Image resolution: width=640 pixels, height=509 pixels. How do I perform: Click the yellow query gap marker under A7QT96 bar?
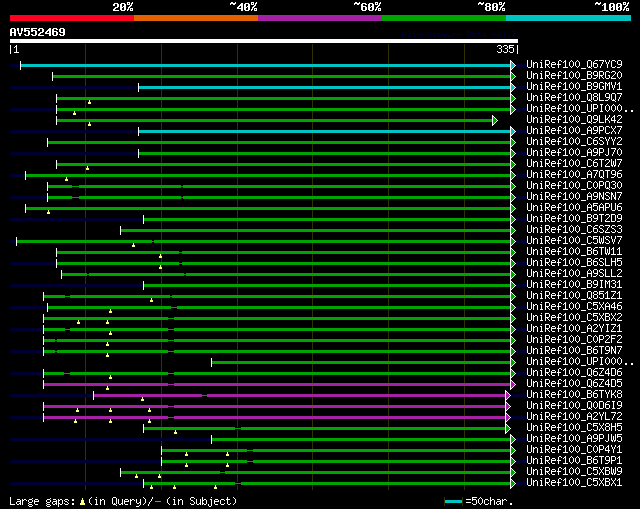point(67,179)
